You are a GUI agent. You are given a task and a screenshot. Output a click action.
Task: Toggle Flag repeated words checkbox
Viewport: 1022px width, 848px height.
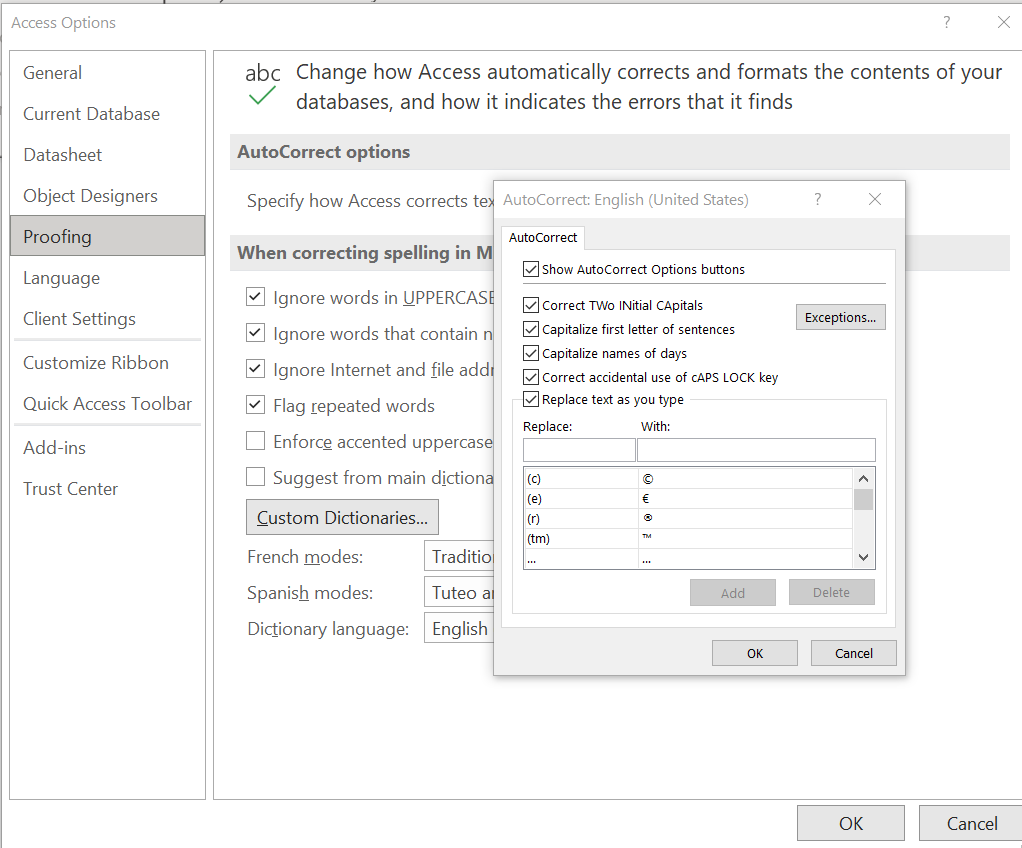coord(256,405)
